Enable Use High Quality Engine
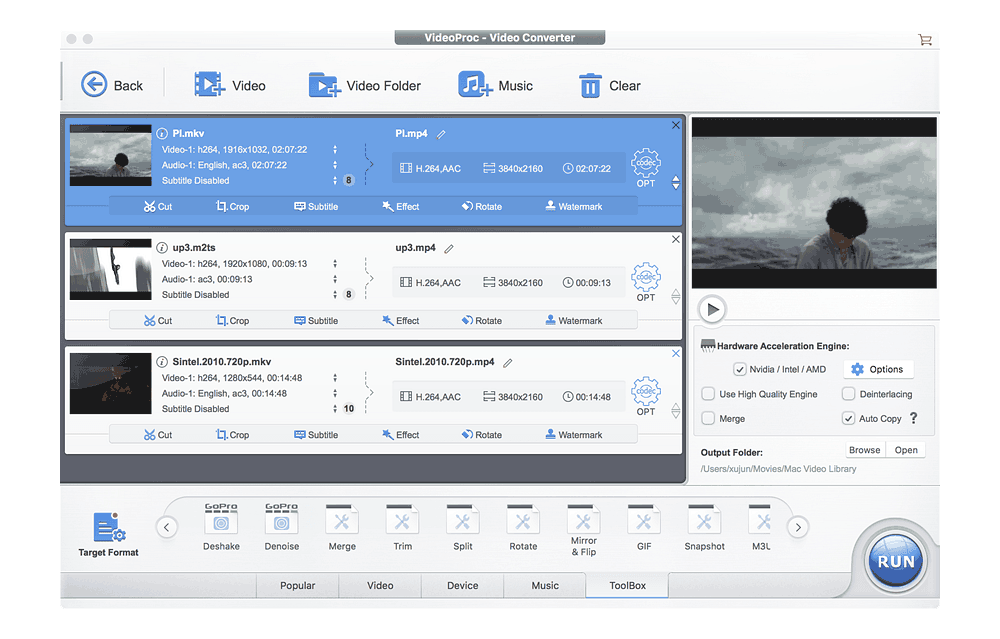 coord(708,394)
